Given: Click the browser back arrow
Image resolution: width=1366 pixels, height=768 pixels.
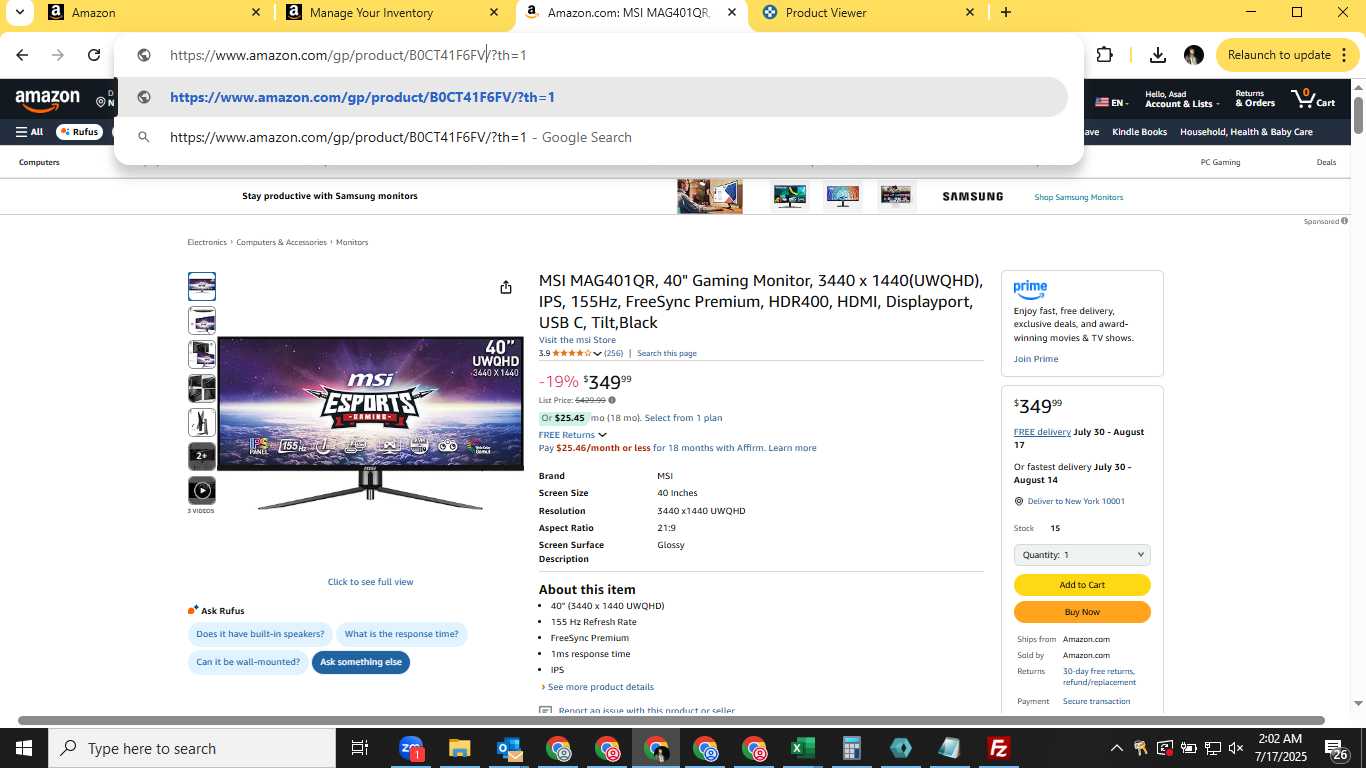Looking at the screenshot, I should 22,55.
